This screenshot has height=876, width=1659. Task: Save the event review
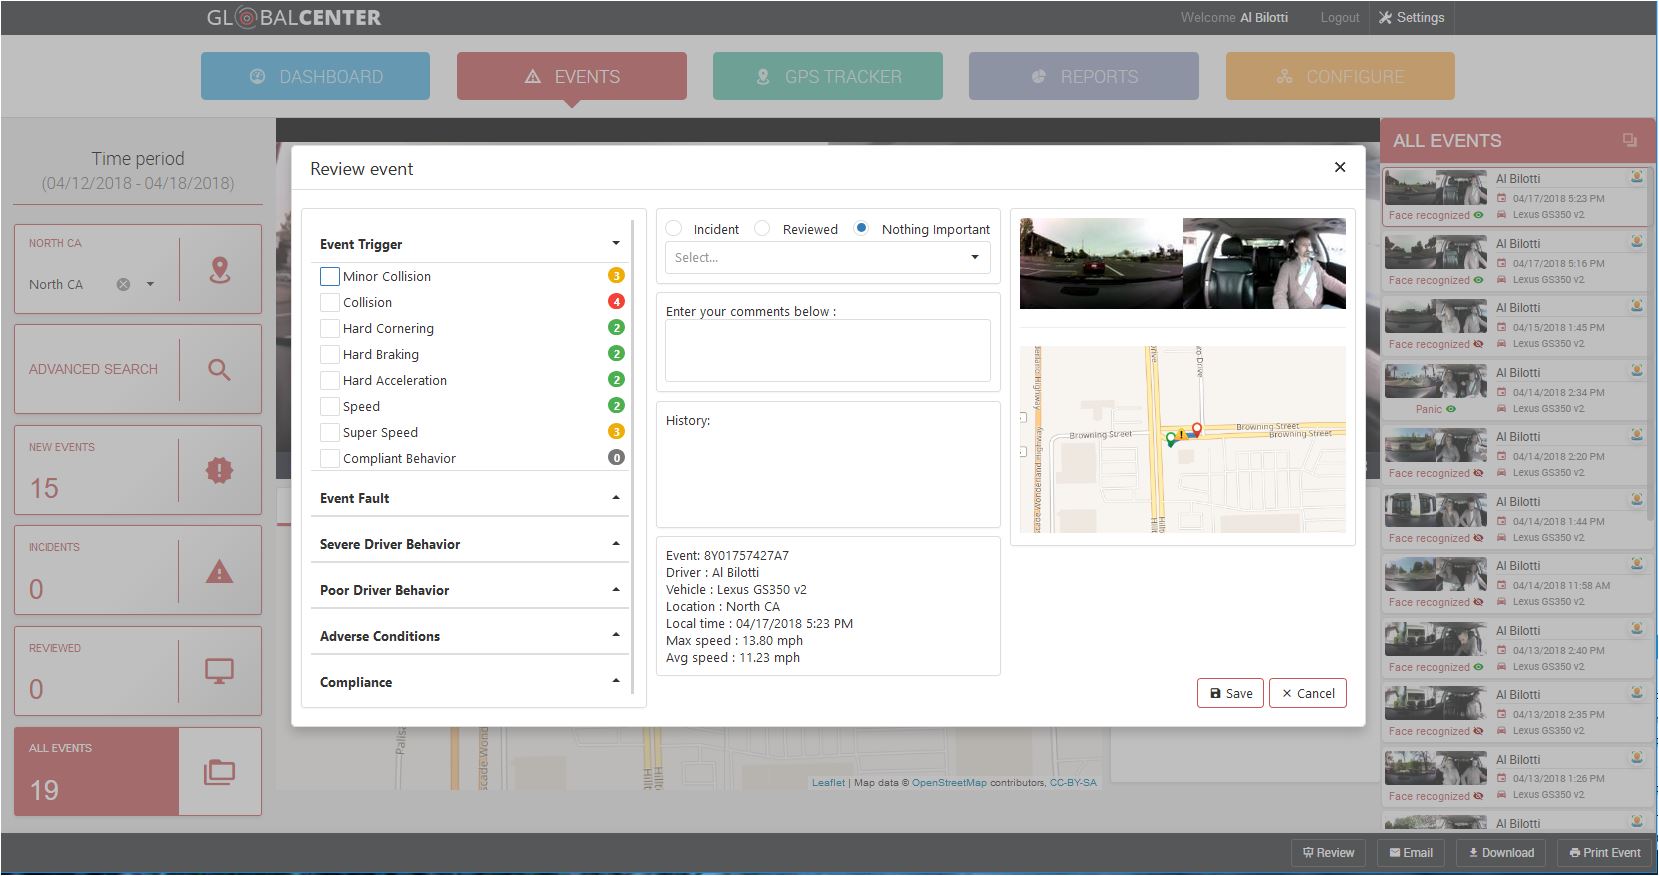click(1231, 693)
